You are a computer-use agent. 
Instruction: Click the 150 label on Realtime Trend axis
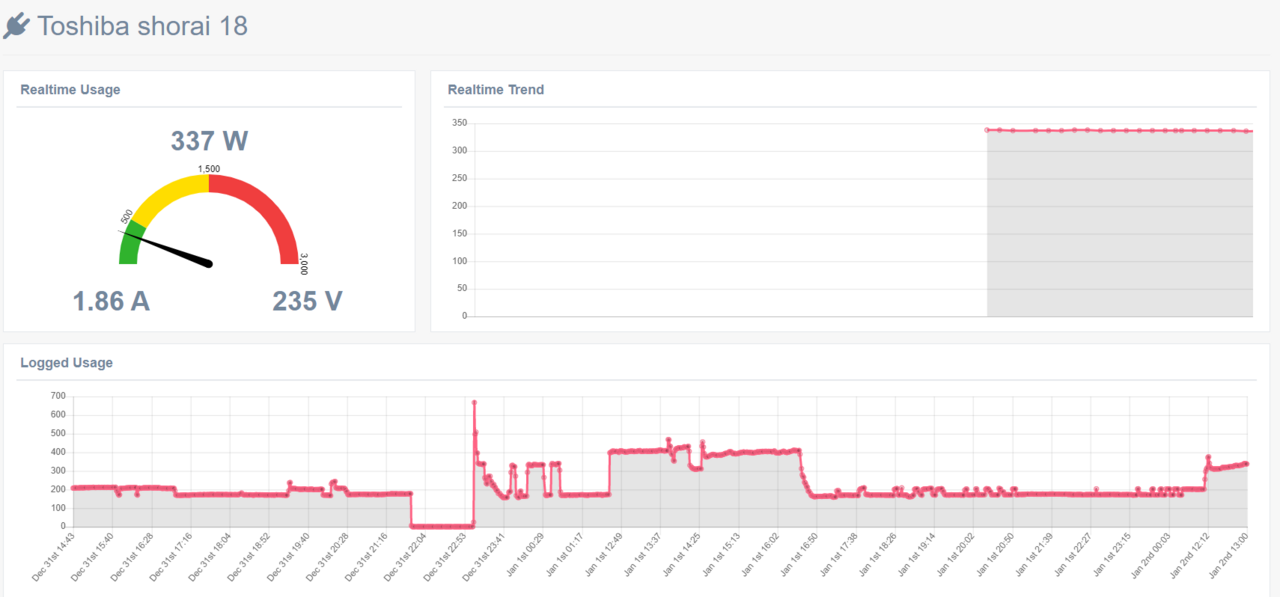(458, 233)
